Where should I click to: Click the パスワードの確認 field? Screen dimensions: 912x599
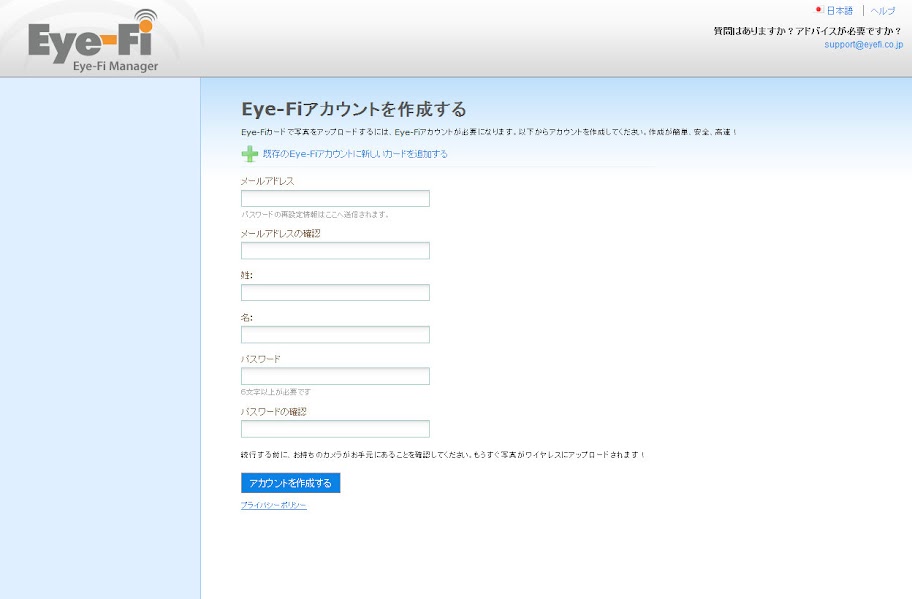point(335,429)
